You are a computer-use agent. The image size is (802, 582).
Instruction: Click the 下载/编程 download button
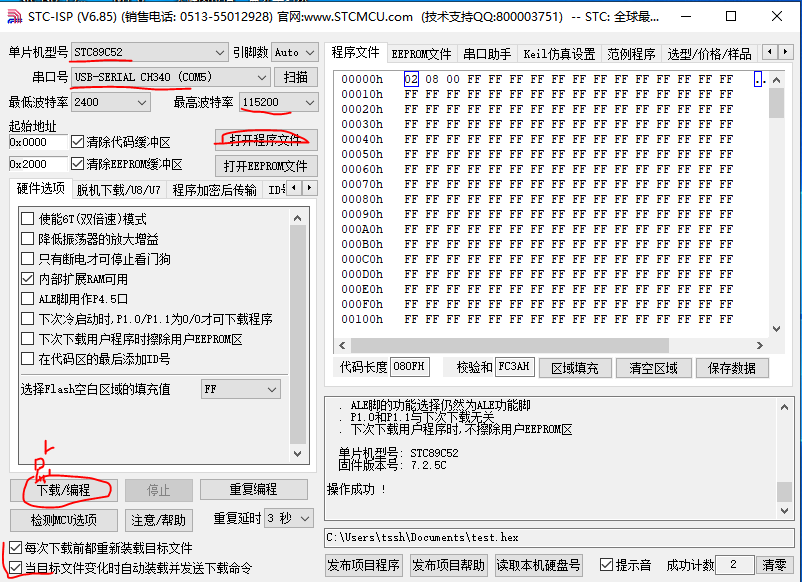tap(64, 490)
